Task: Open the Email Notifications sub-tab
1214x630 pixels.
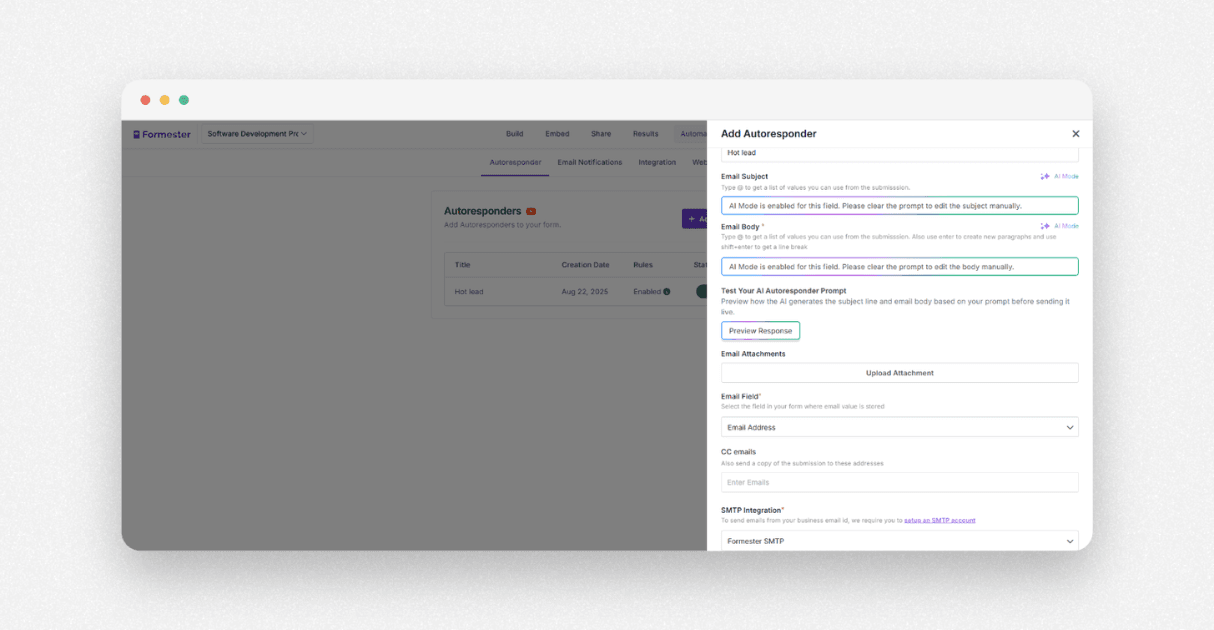Action: pos(590,162)
